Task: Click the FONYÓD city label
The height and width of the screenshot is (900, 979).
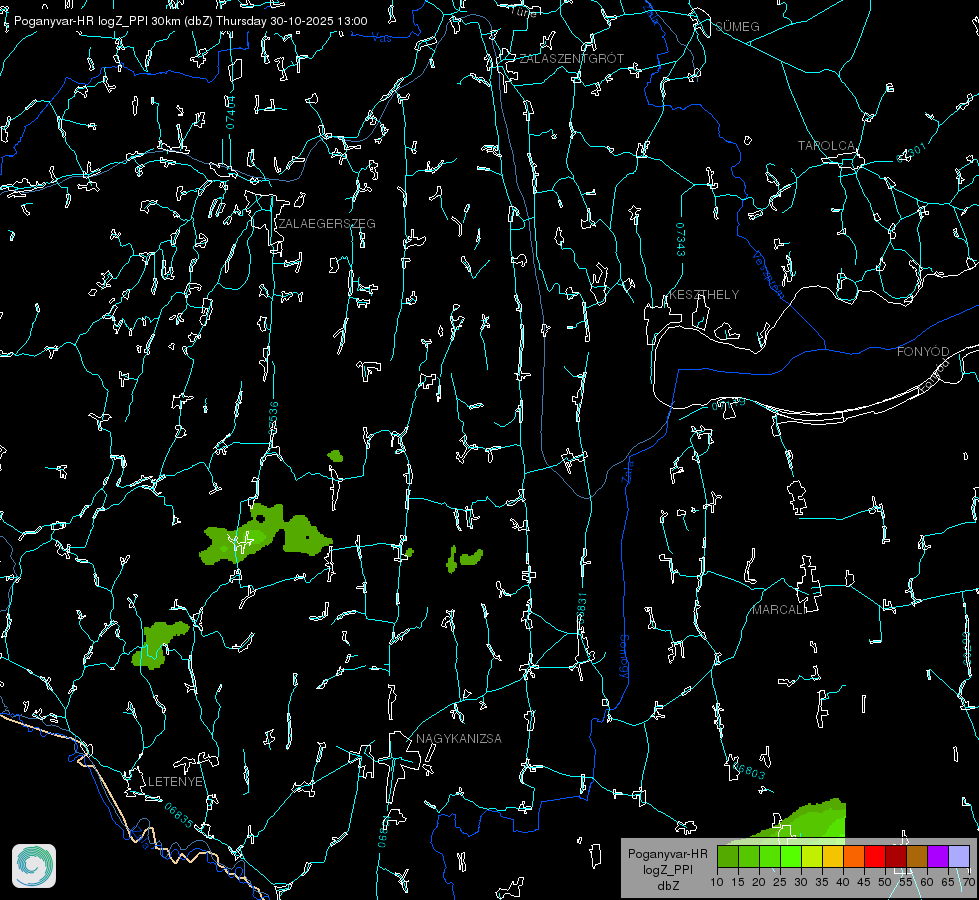Action: pyautogui.click(x=923, y=352)
